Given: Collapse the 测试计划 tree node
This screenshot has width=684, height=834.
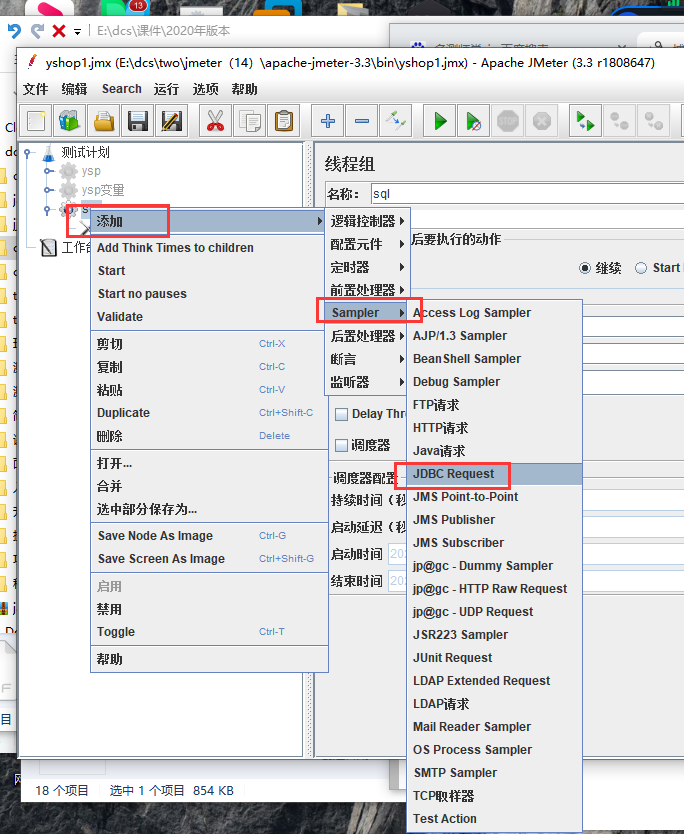Looking at the screenshot, I should (27, 153).
